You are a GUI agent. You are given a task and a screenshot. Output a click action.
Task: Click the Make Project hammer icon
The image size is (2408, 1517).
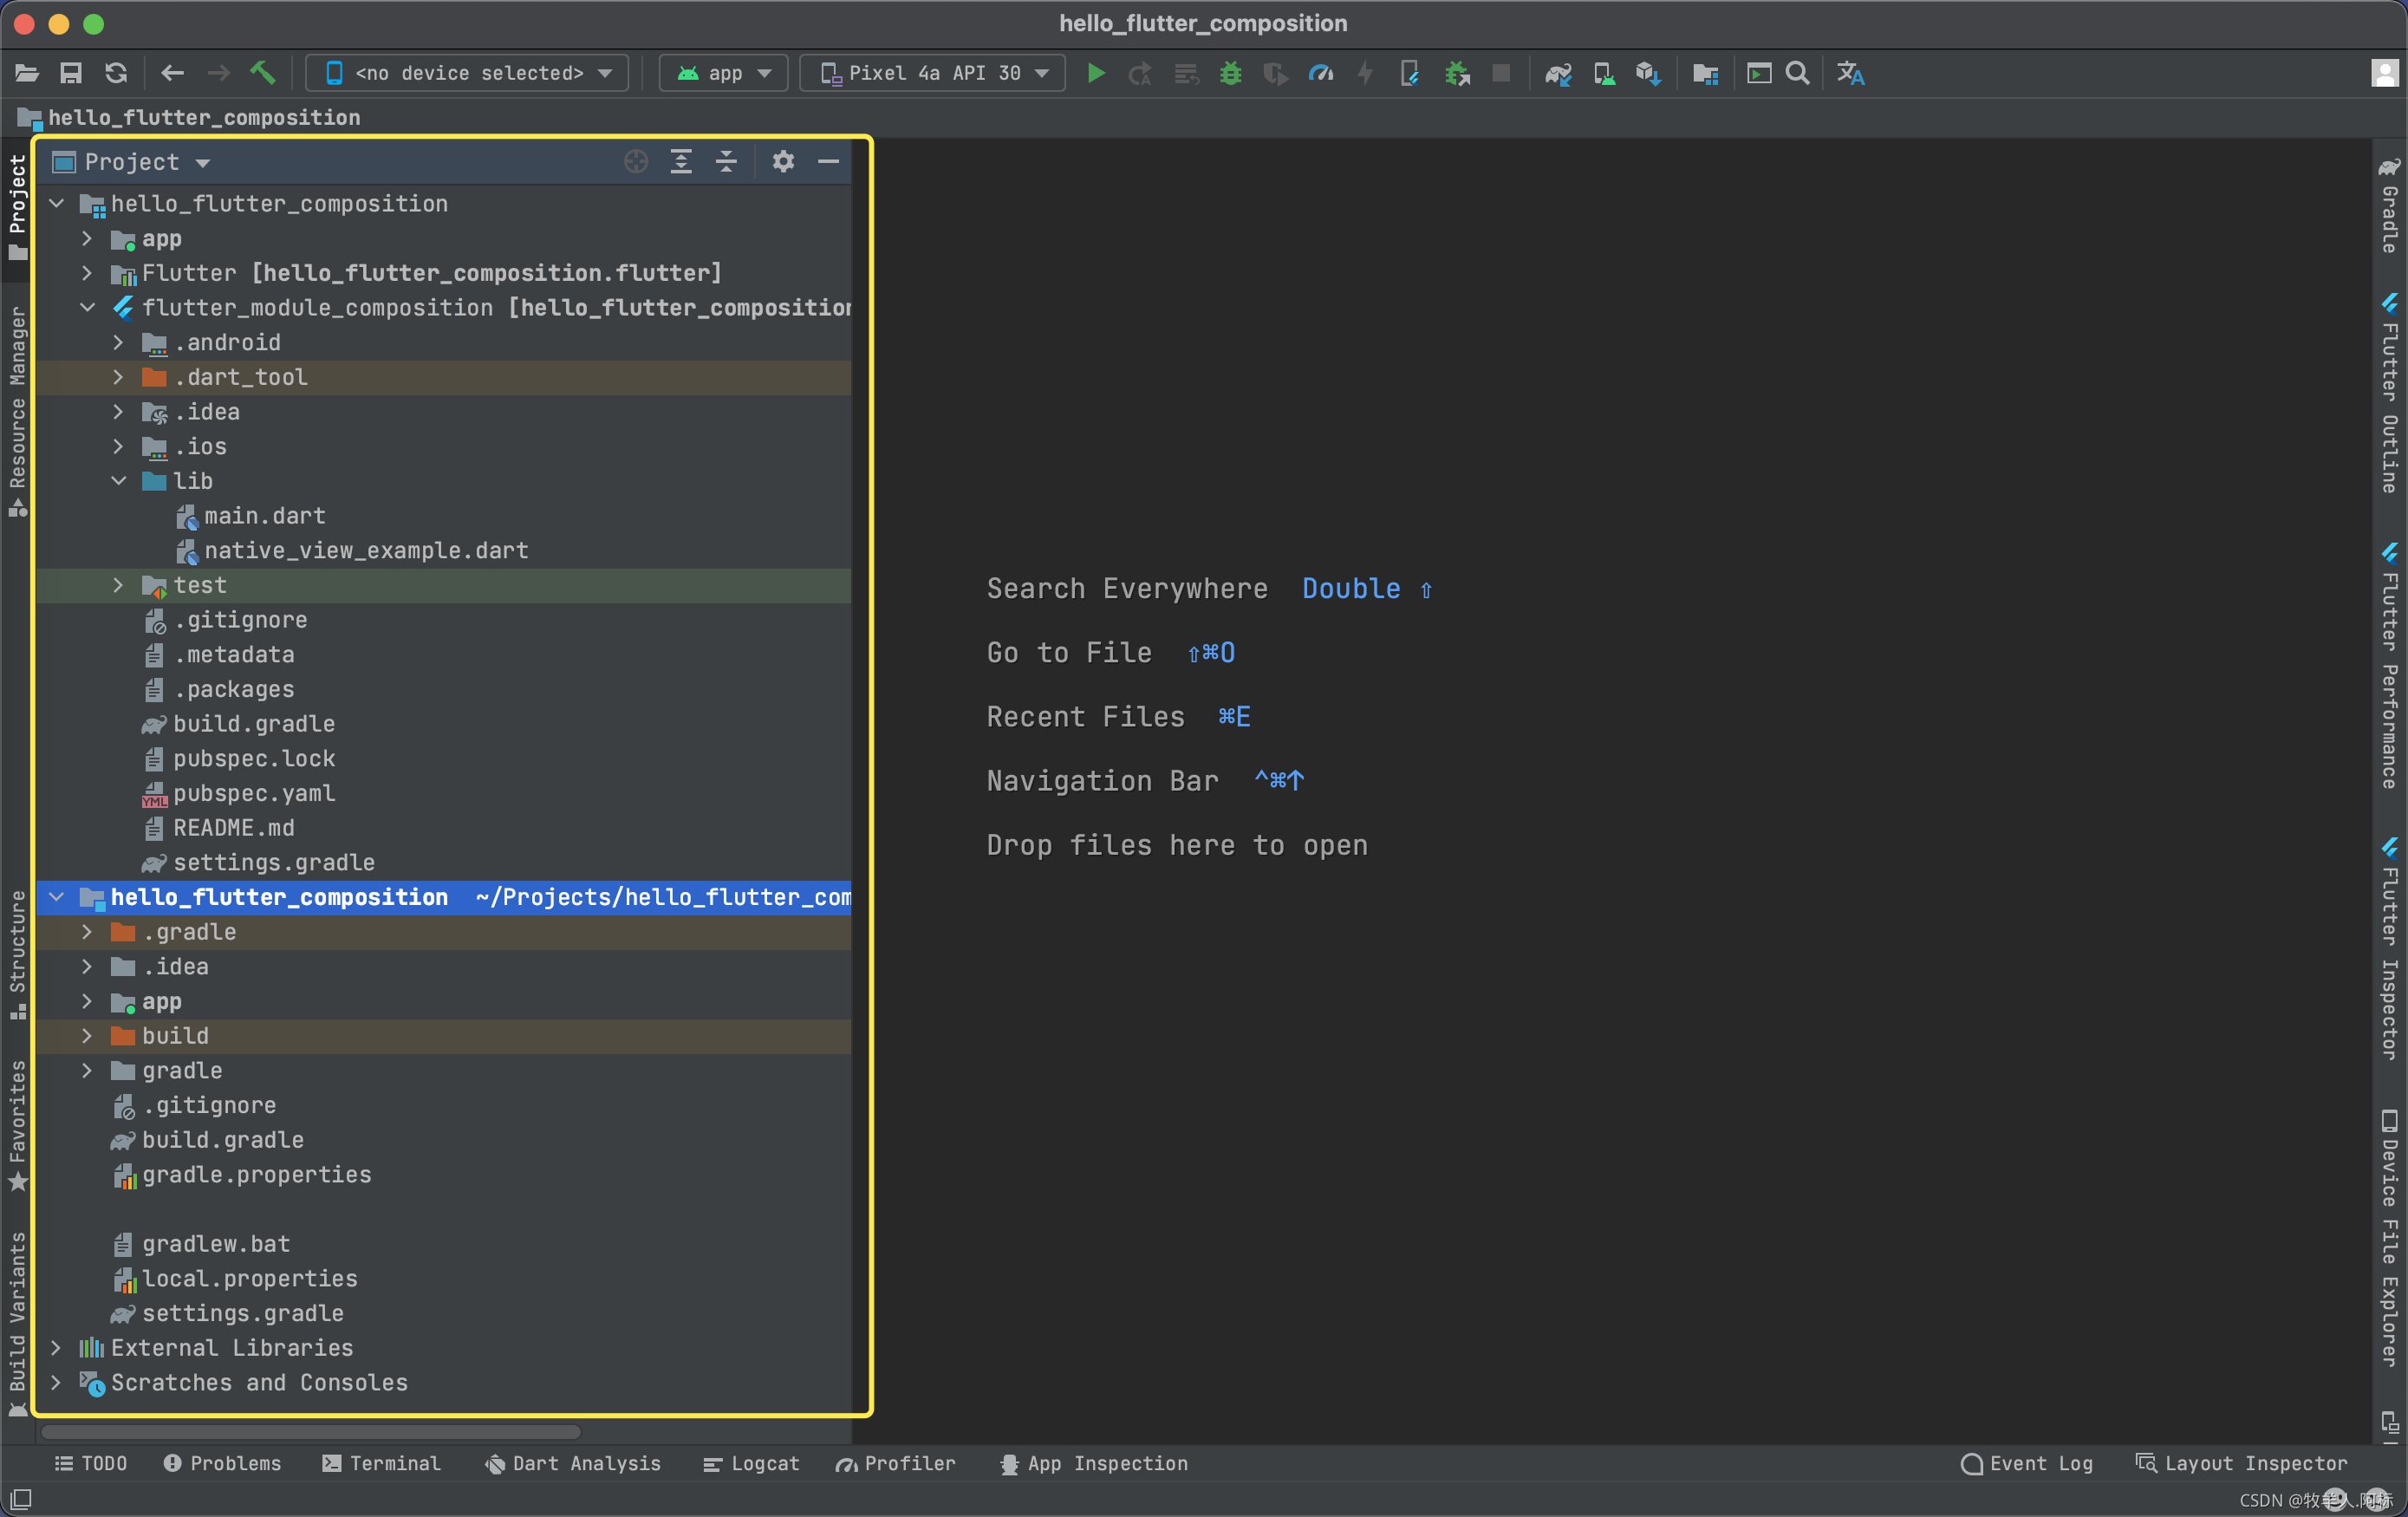coord(262,73)
